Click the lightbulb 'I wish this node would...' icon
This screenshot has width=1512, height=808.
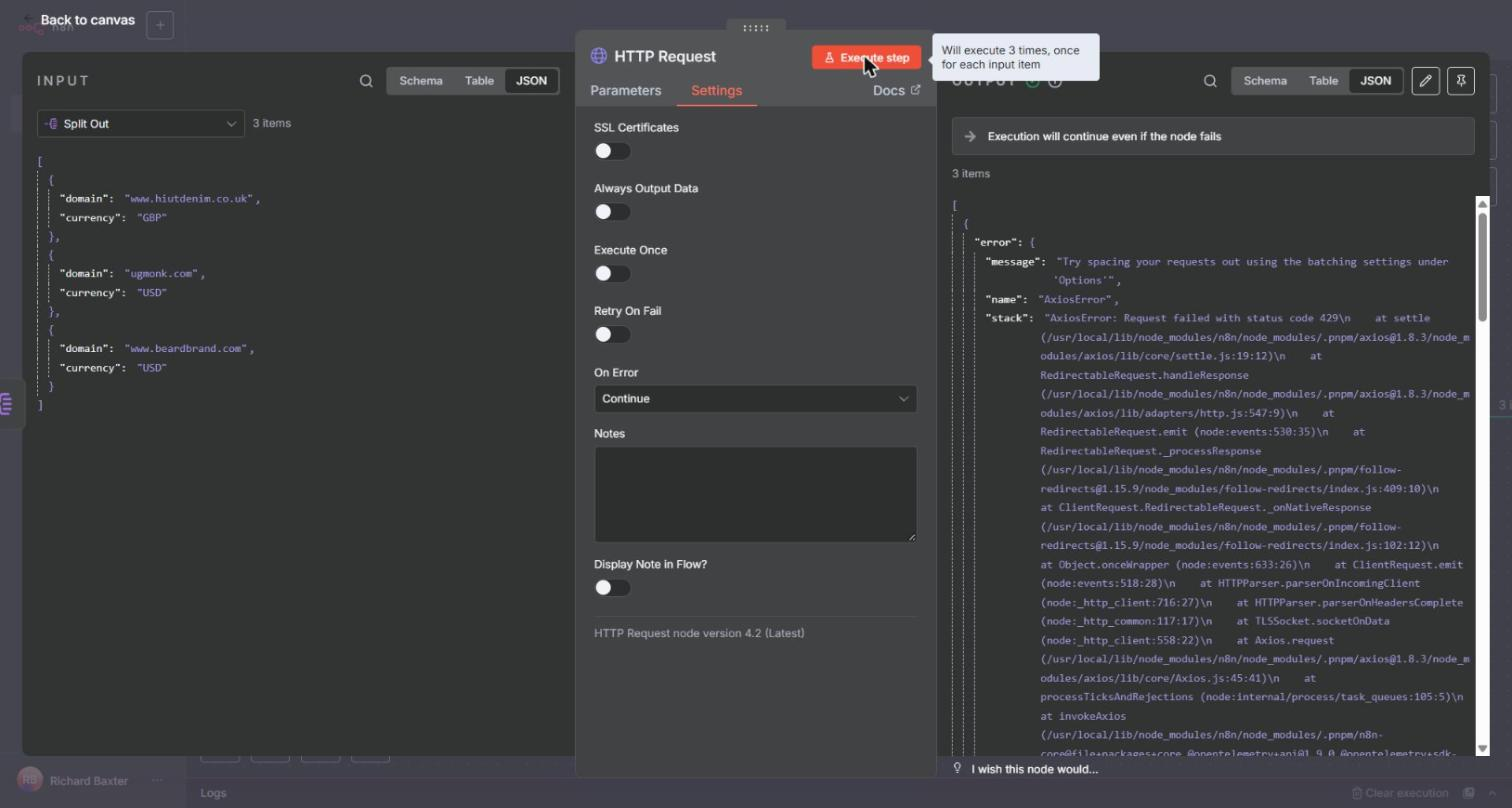tap(957, 768)
